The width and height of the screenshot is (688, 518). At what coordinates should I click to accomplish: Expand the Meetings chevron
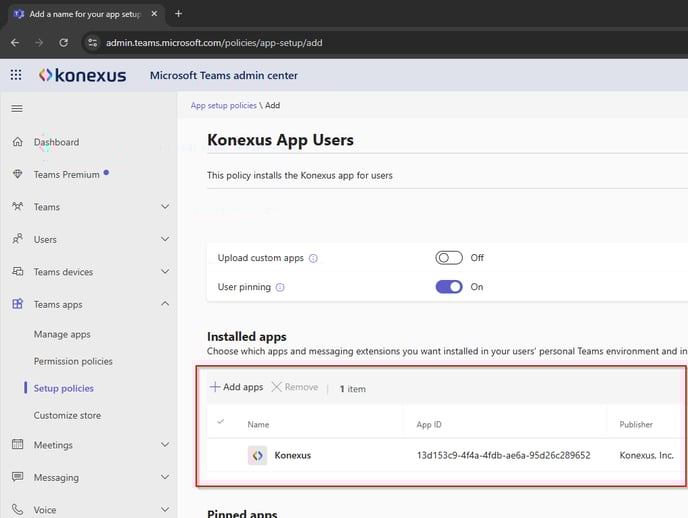165,445
